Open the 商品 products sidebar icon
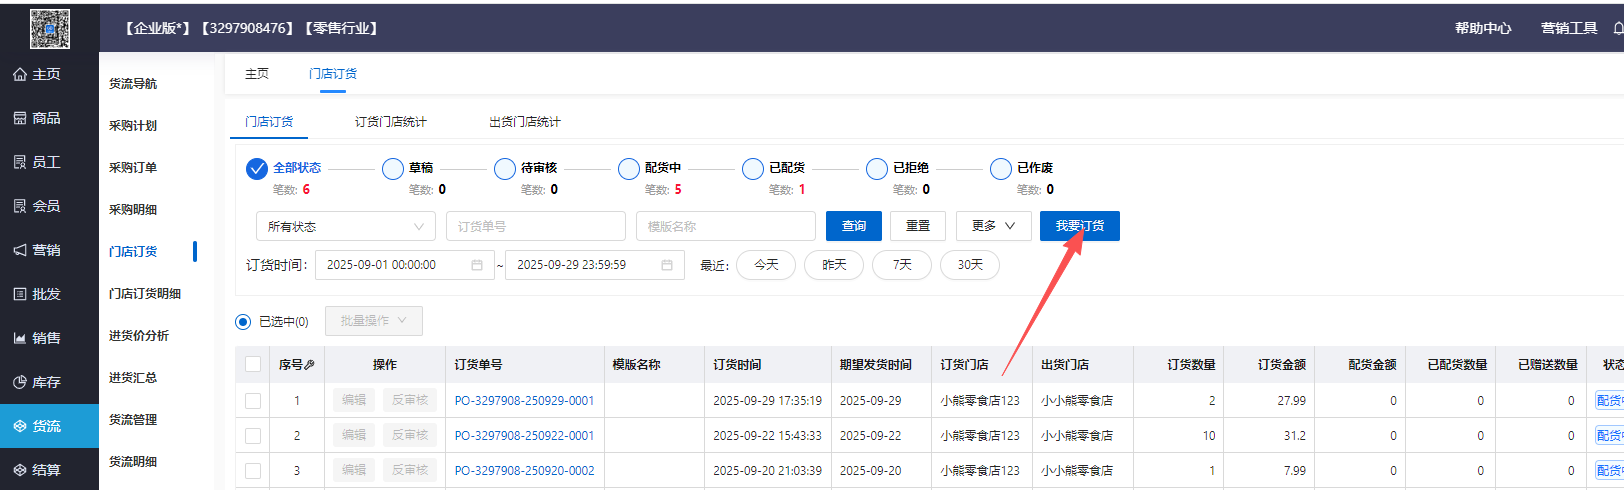Image resolution: width=1624 pixels, height=490 pixels. point(20,119)
